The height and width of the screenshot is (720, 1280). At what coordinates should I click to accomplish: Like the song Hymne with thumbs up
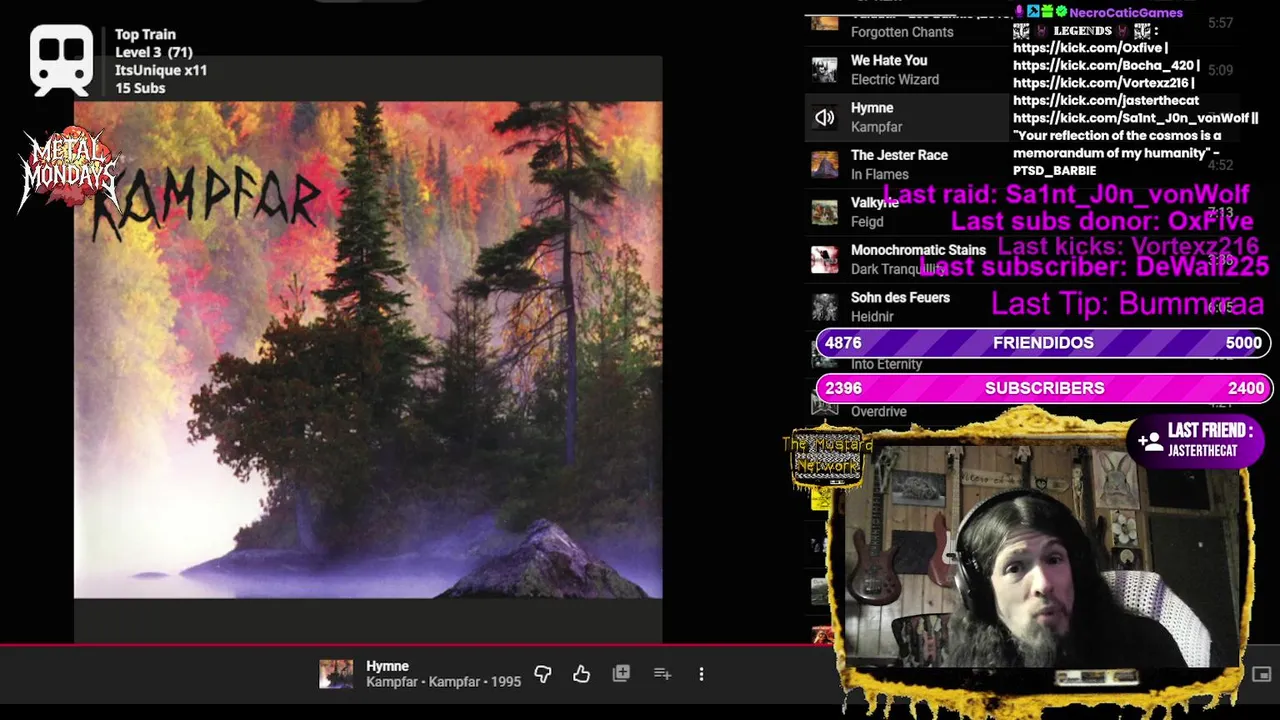[x=581, y=674]
